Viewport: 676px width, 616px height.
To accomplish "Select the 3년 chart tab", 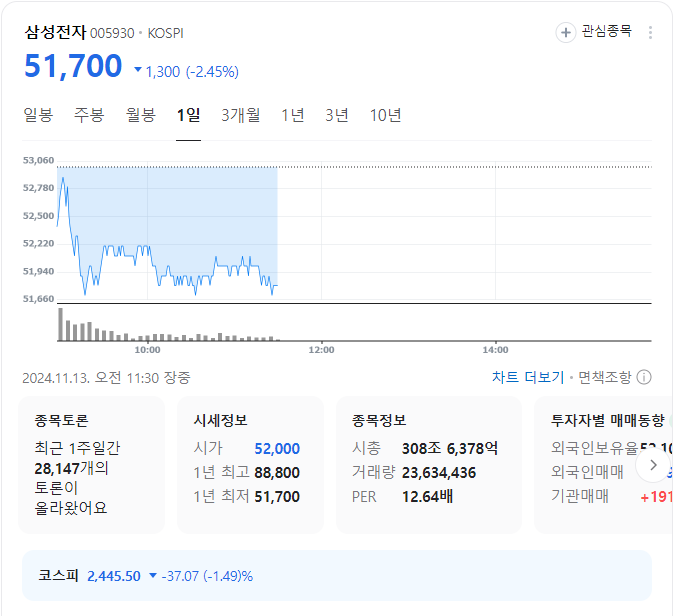I will tap(336, 115).
